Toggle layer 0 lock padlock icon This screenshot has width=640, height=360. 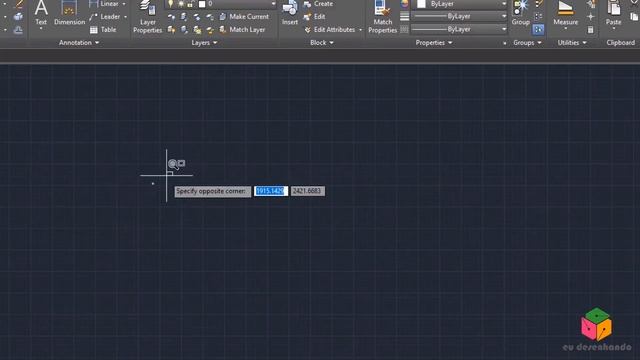(190, 4)
